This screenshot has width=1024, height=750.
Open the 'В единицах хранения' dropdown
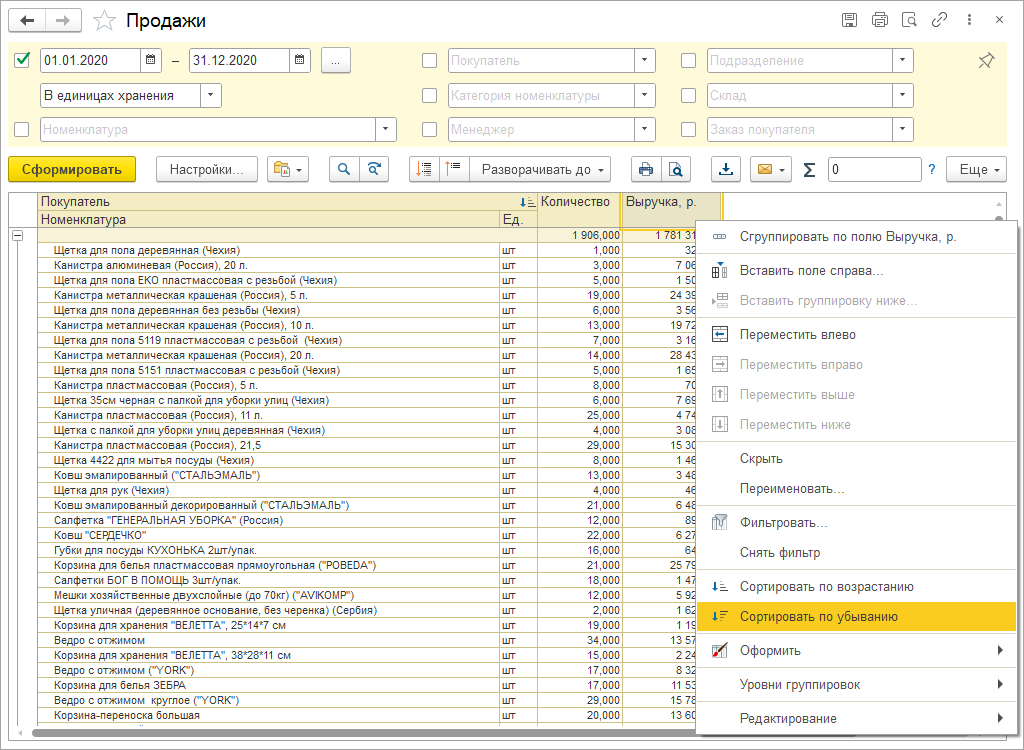pyautogui.click(x=211, y=96)
